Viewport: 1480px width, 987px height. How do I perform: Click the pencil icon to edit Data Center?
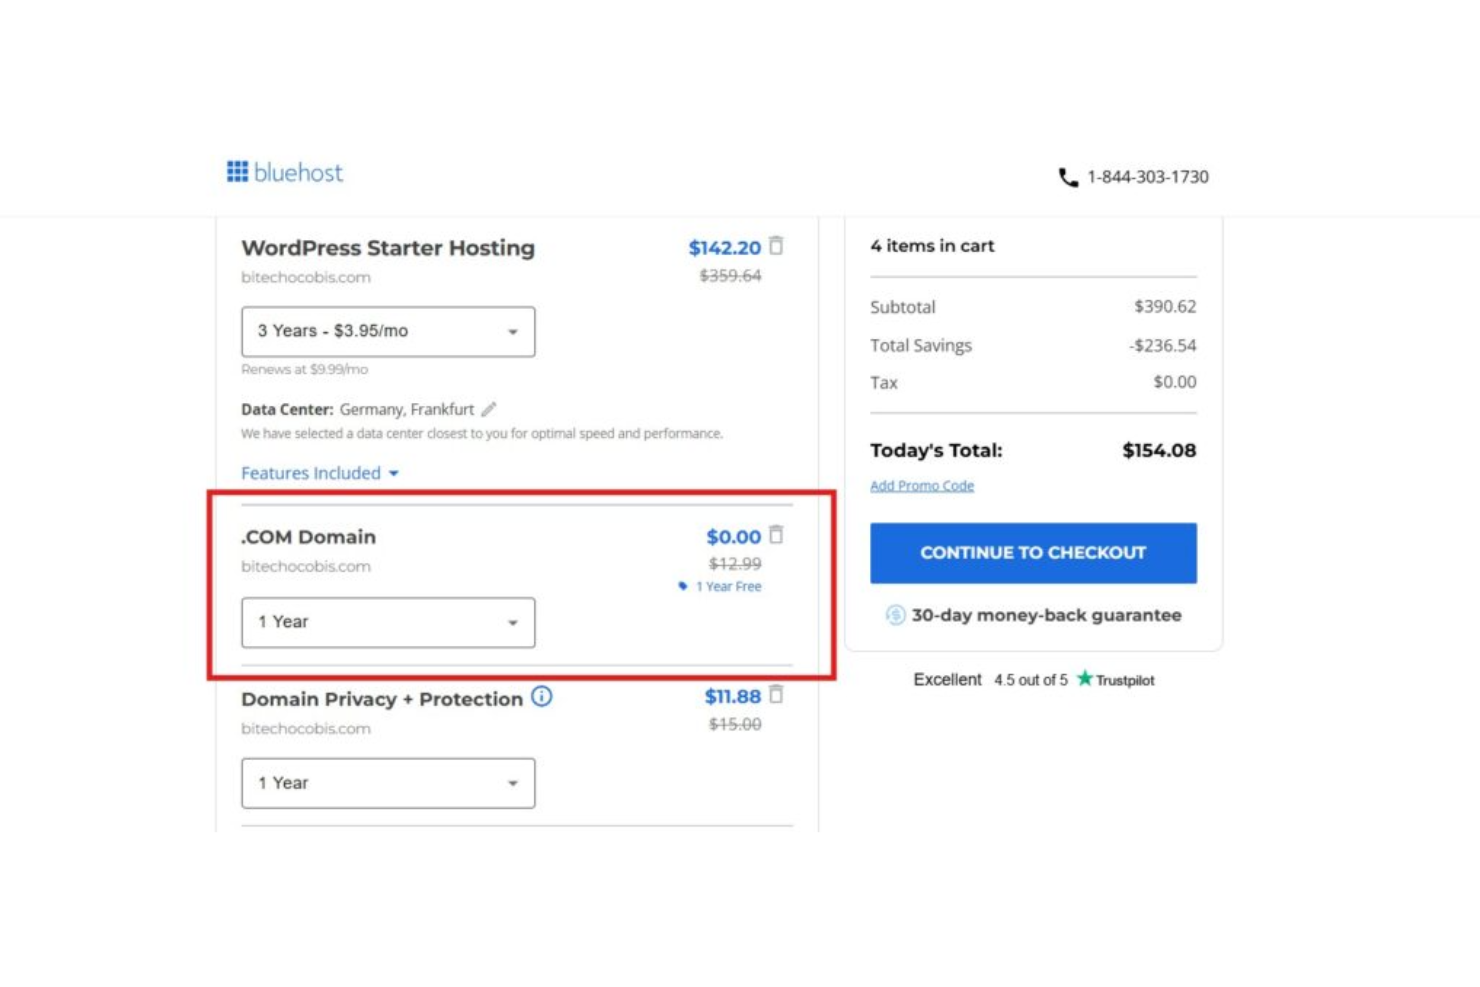(x=488, y=408)
